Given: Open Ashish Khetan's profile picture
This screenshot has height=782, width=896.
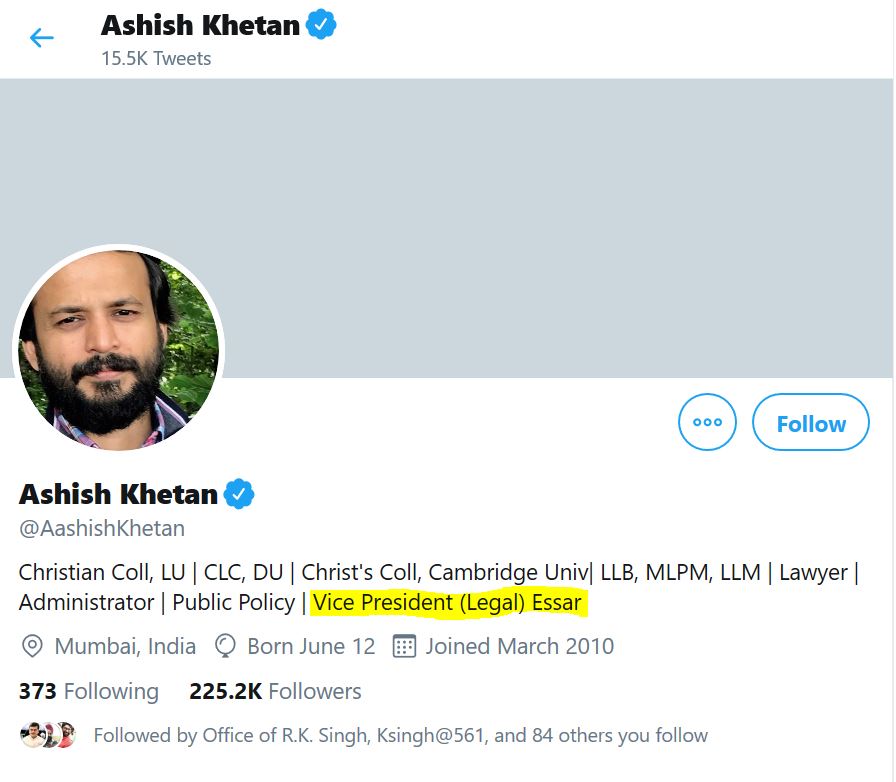Looking at the screenshot, I should pos(119,350).
